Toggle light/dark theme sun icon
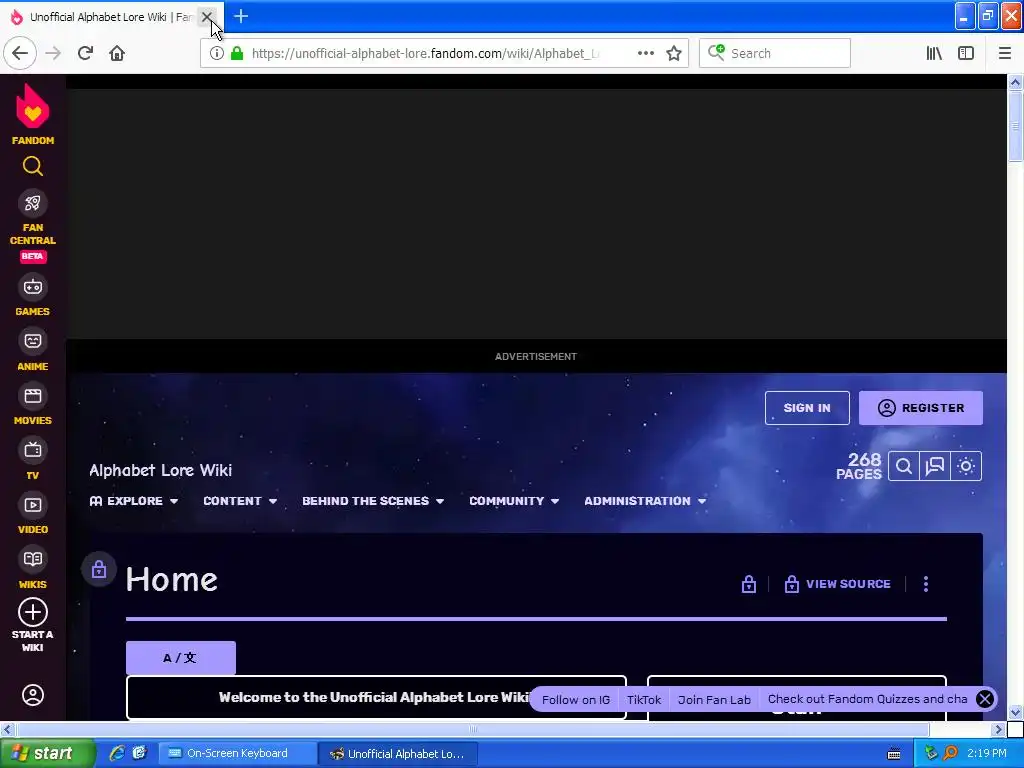The height and width of the screenshot is (768, 1024). pyautogui.click(x=966, y=466)
